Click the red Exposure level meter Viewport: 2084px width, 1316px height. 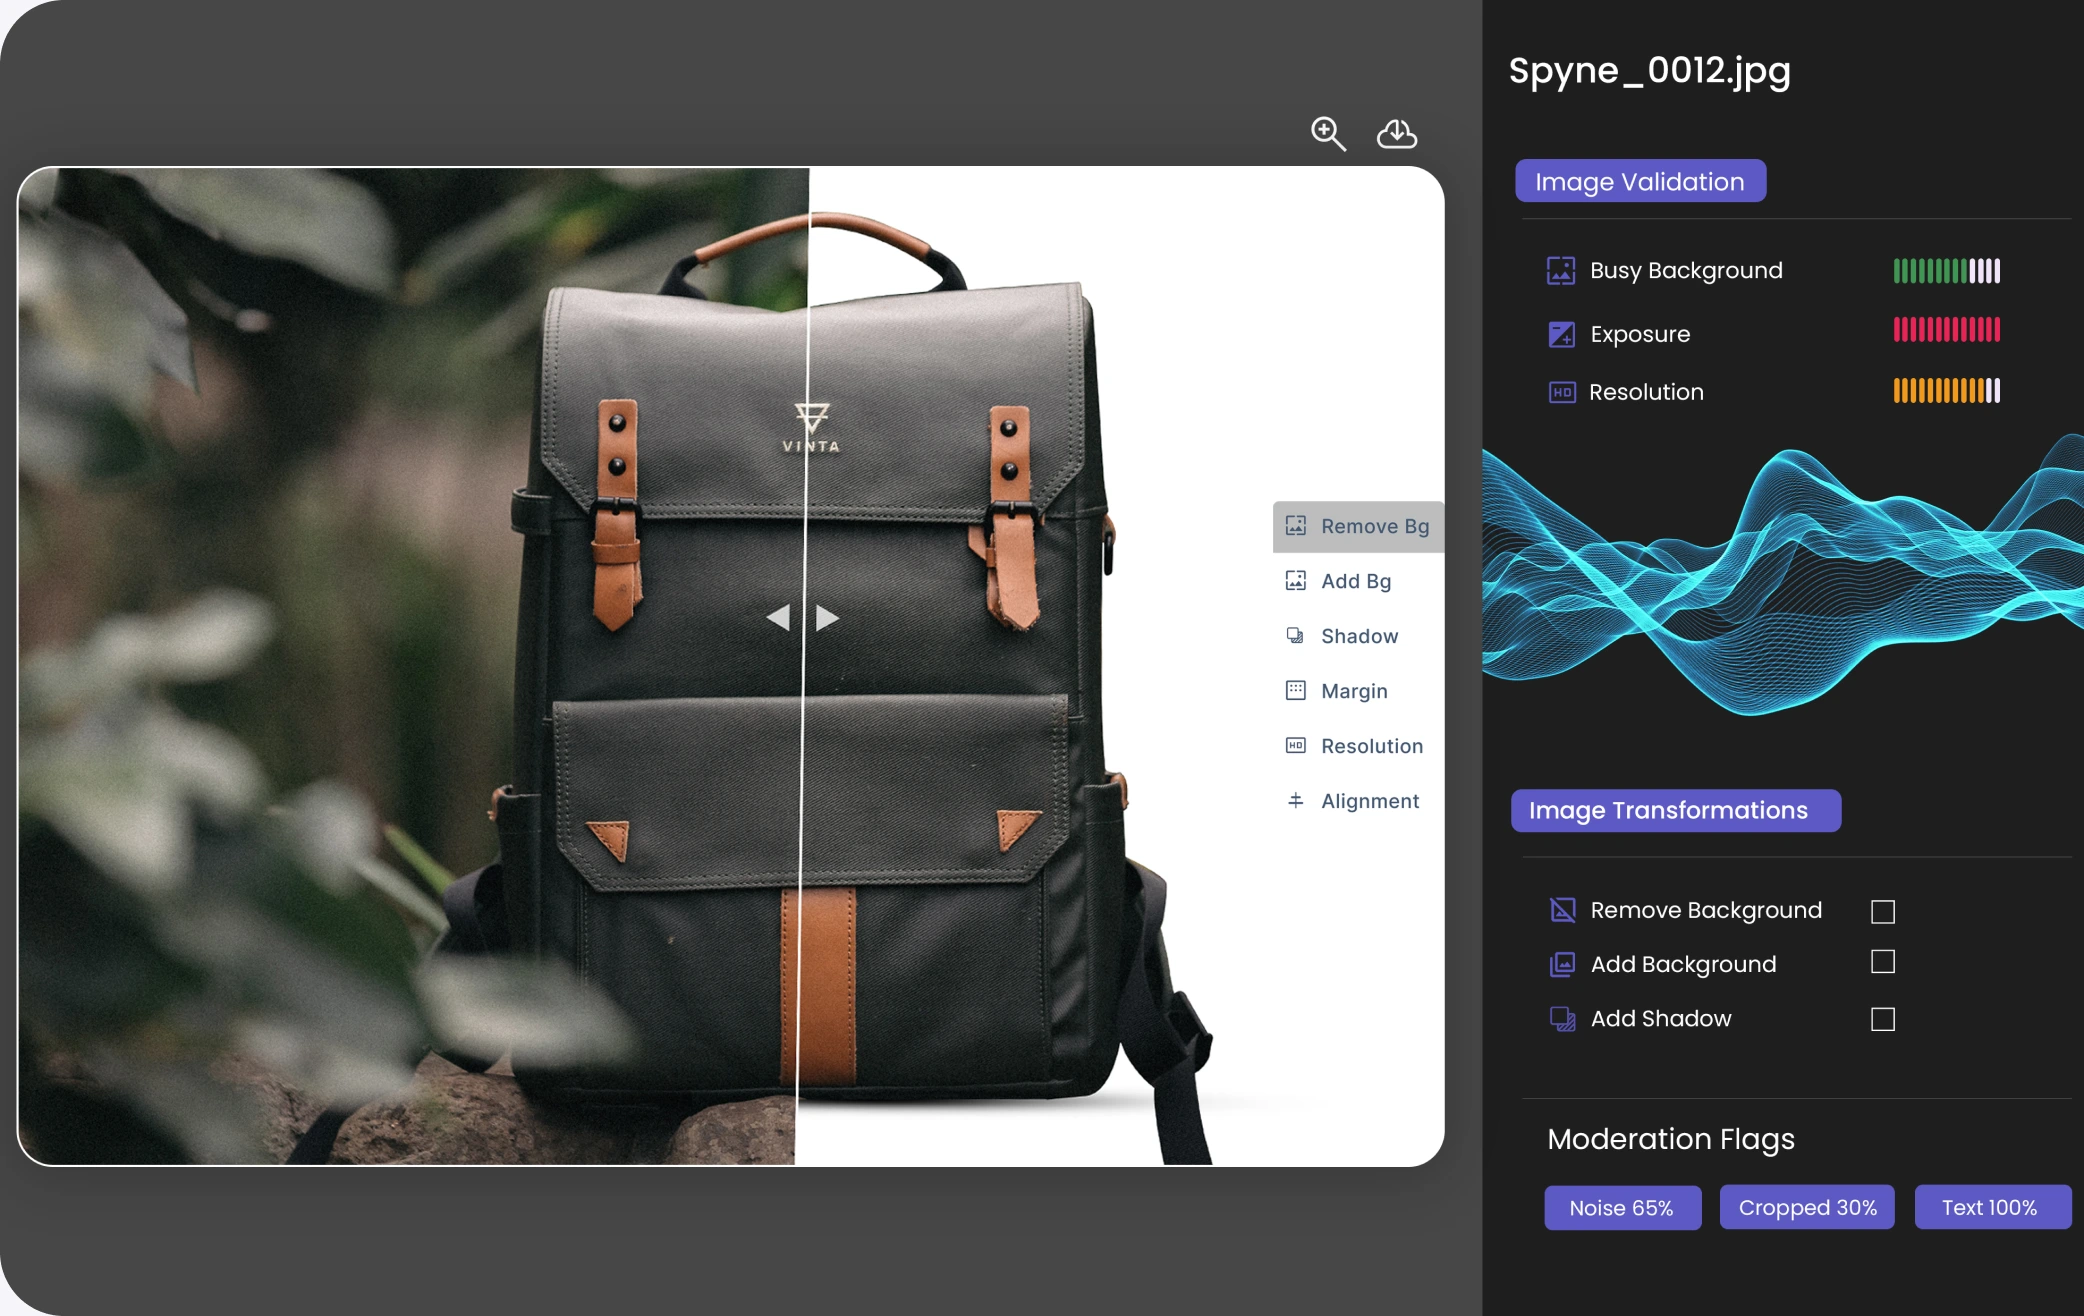pyautogui.click(x=1947, y=330)
